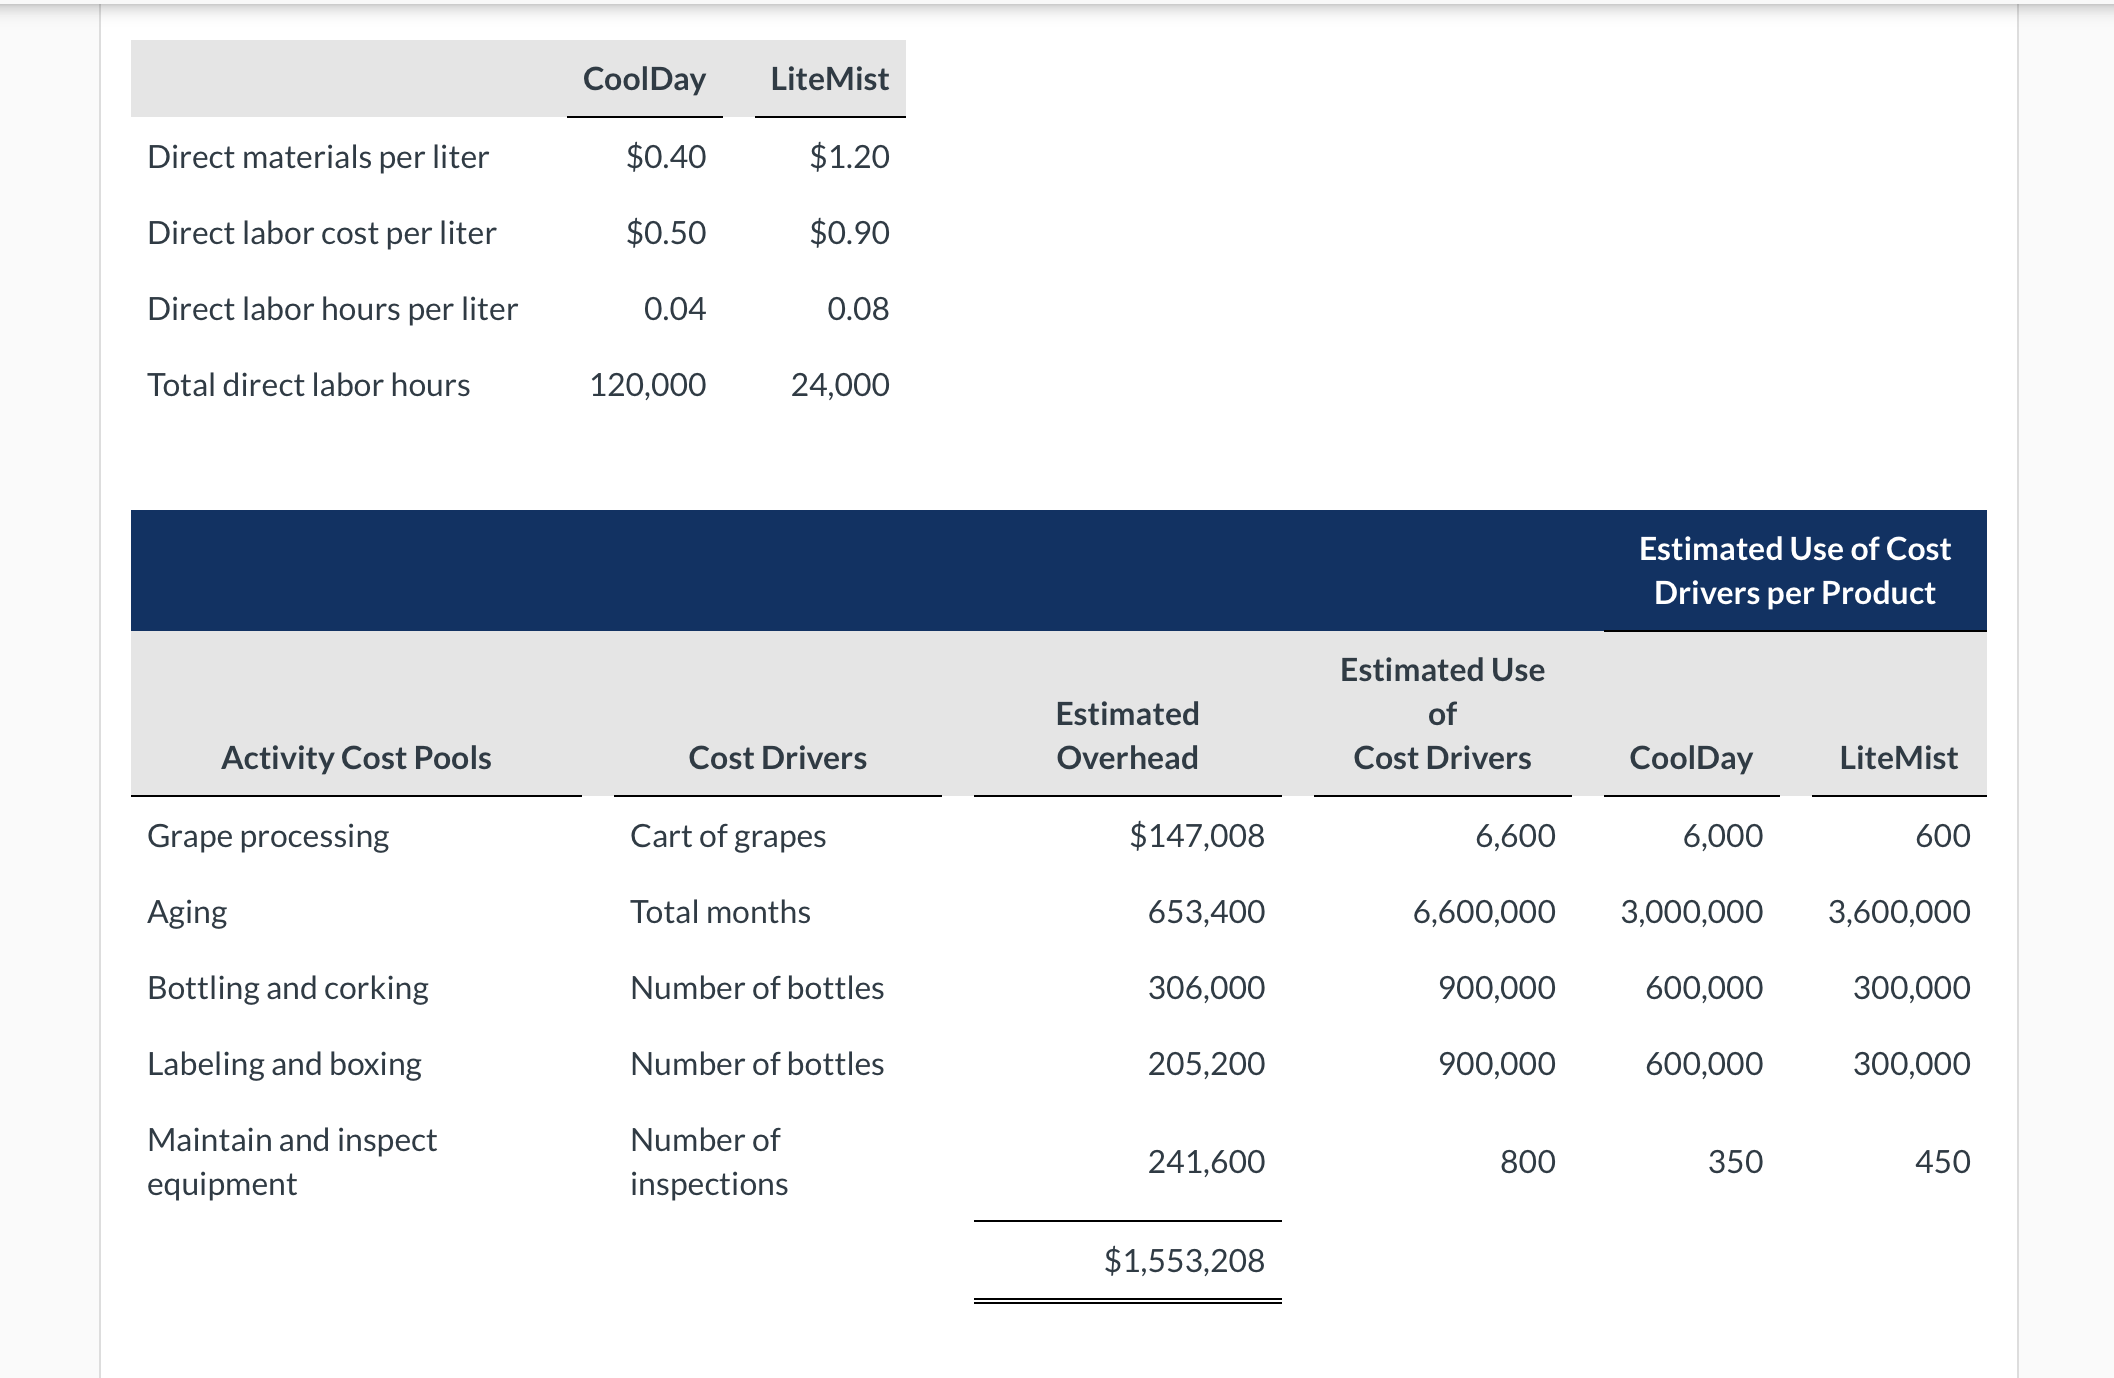
Task: Click the $1.20 LiteMist materials value
Action: 849,156
